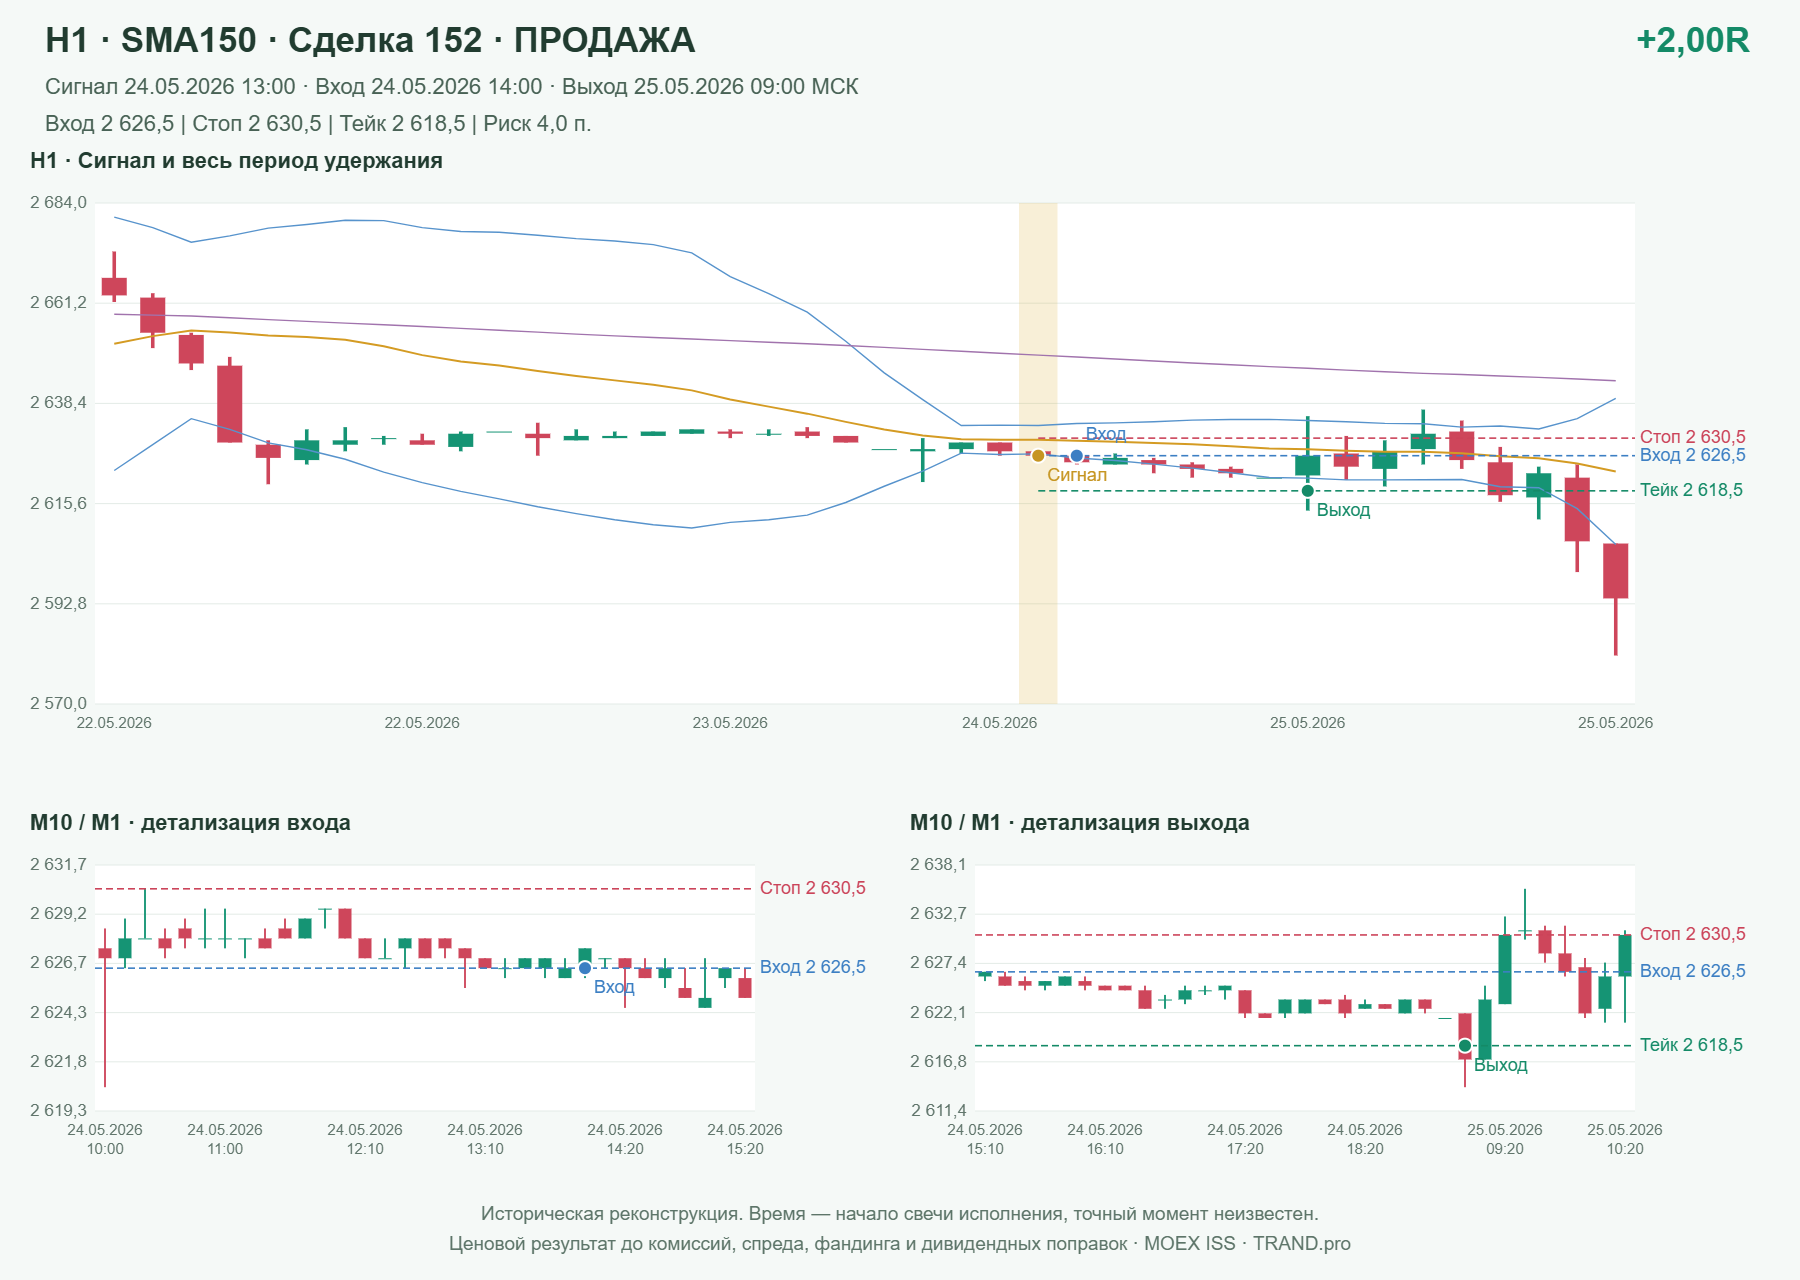
Task: Click Стоп 2 630,5 label in entry detail chart
Action: 813,888
